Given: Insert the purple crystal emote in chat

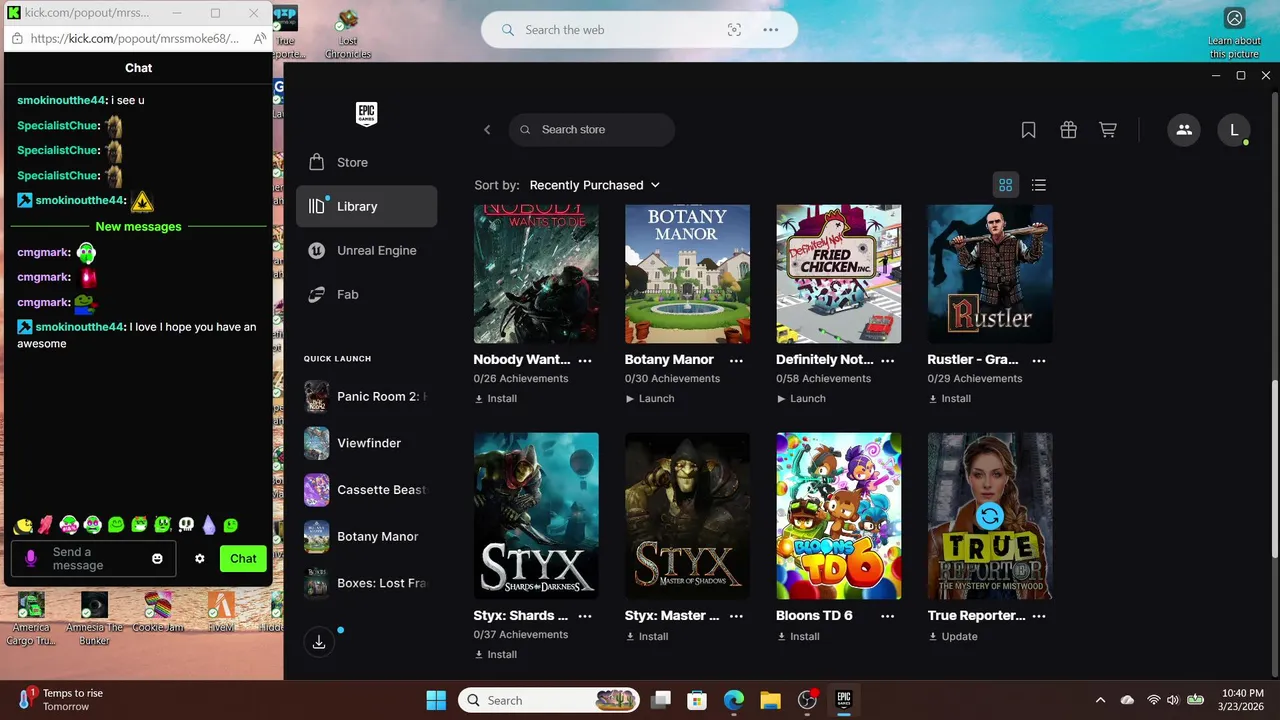Looking at the screenshot, I should pyautogui.click(x=209, y=525).
